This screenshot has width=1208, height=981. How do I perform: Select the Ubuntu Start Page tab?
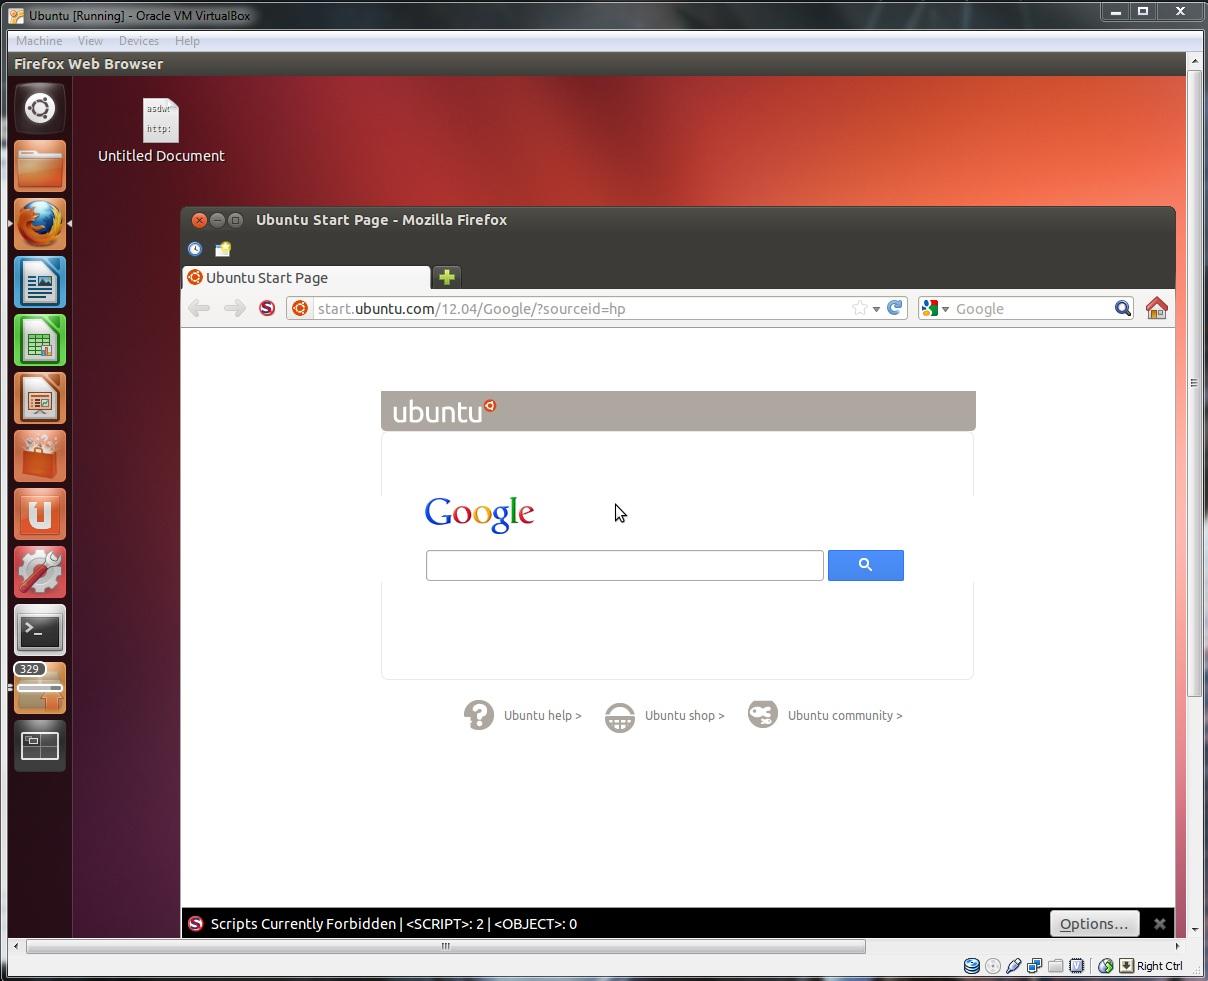[x=306, y=278]
